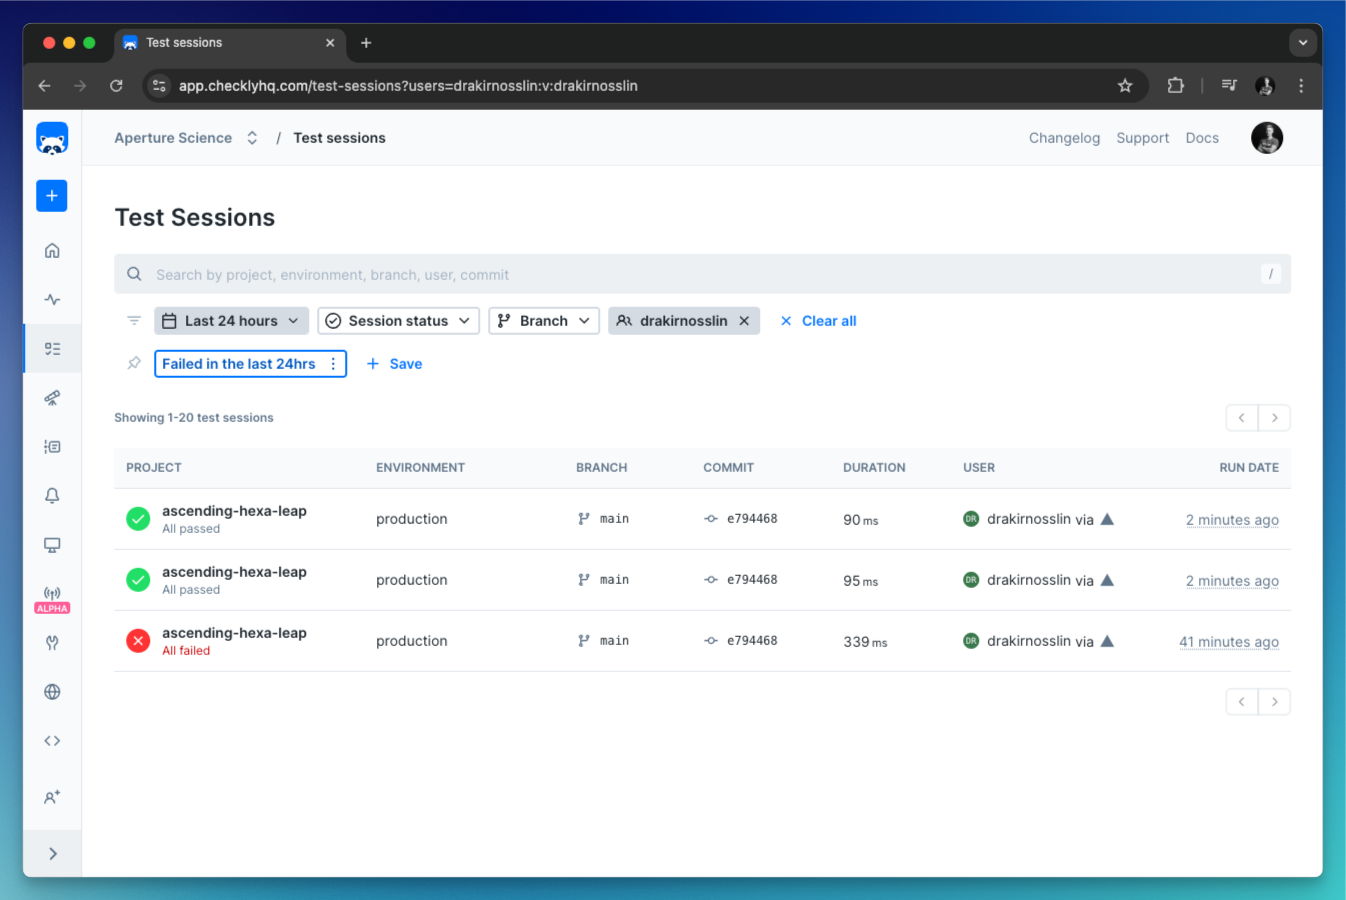Click the blue plus create button
The width and height of the screenshot is (1346, 900).
[x=52, y=195]
